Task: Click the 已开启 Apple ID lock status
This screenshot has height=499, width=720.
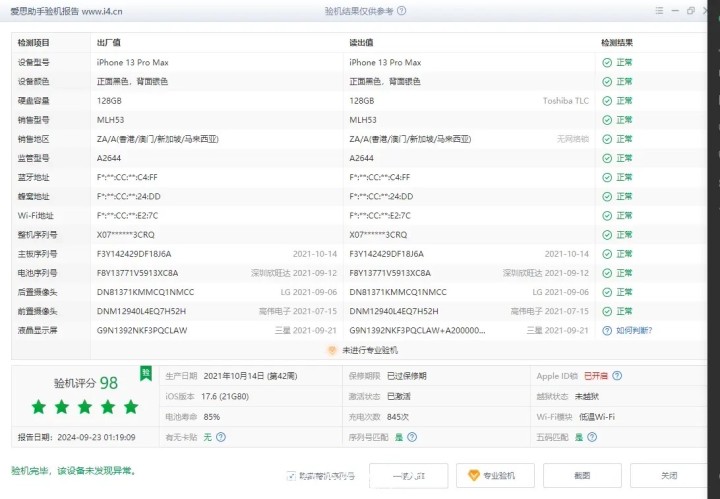Action: [596, 376]
